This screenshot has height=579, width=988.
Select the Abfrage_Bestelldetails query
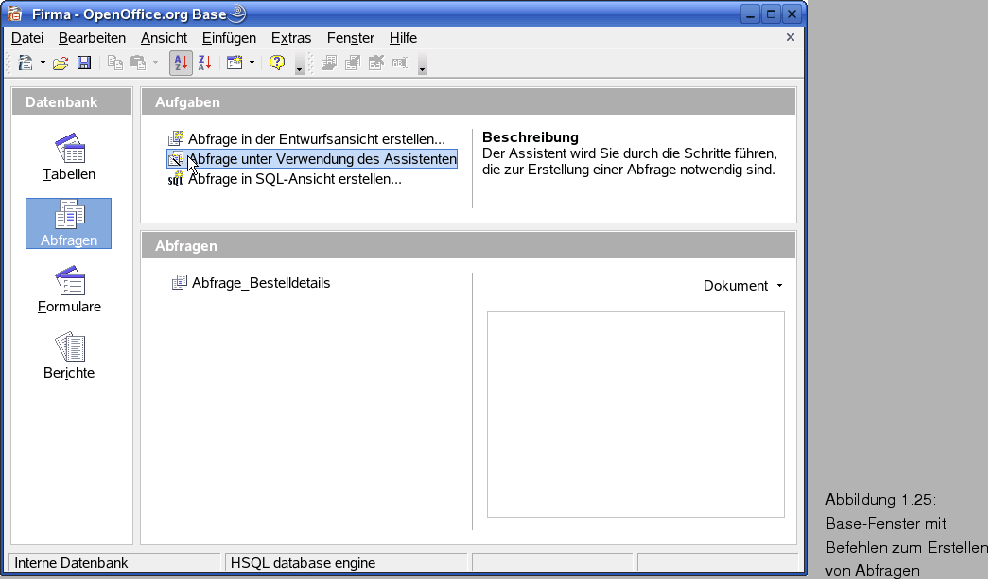click(260, 283)
